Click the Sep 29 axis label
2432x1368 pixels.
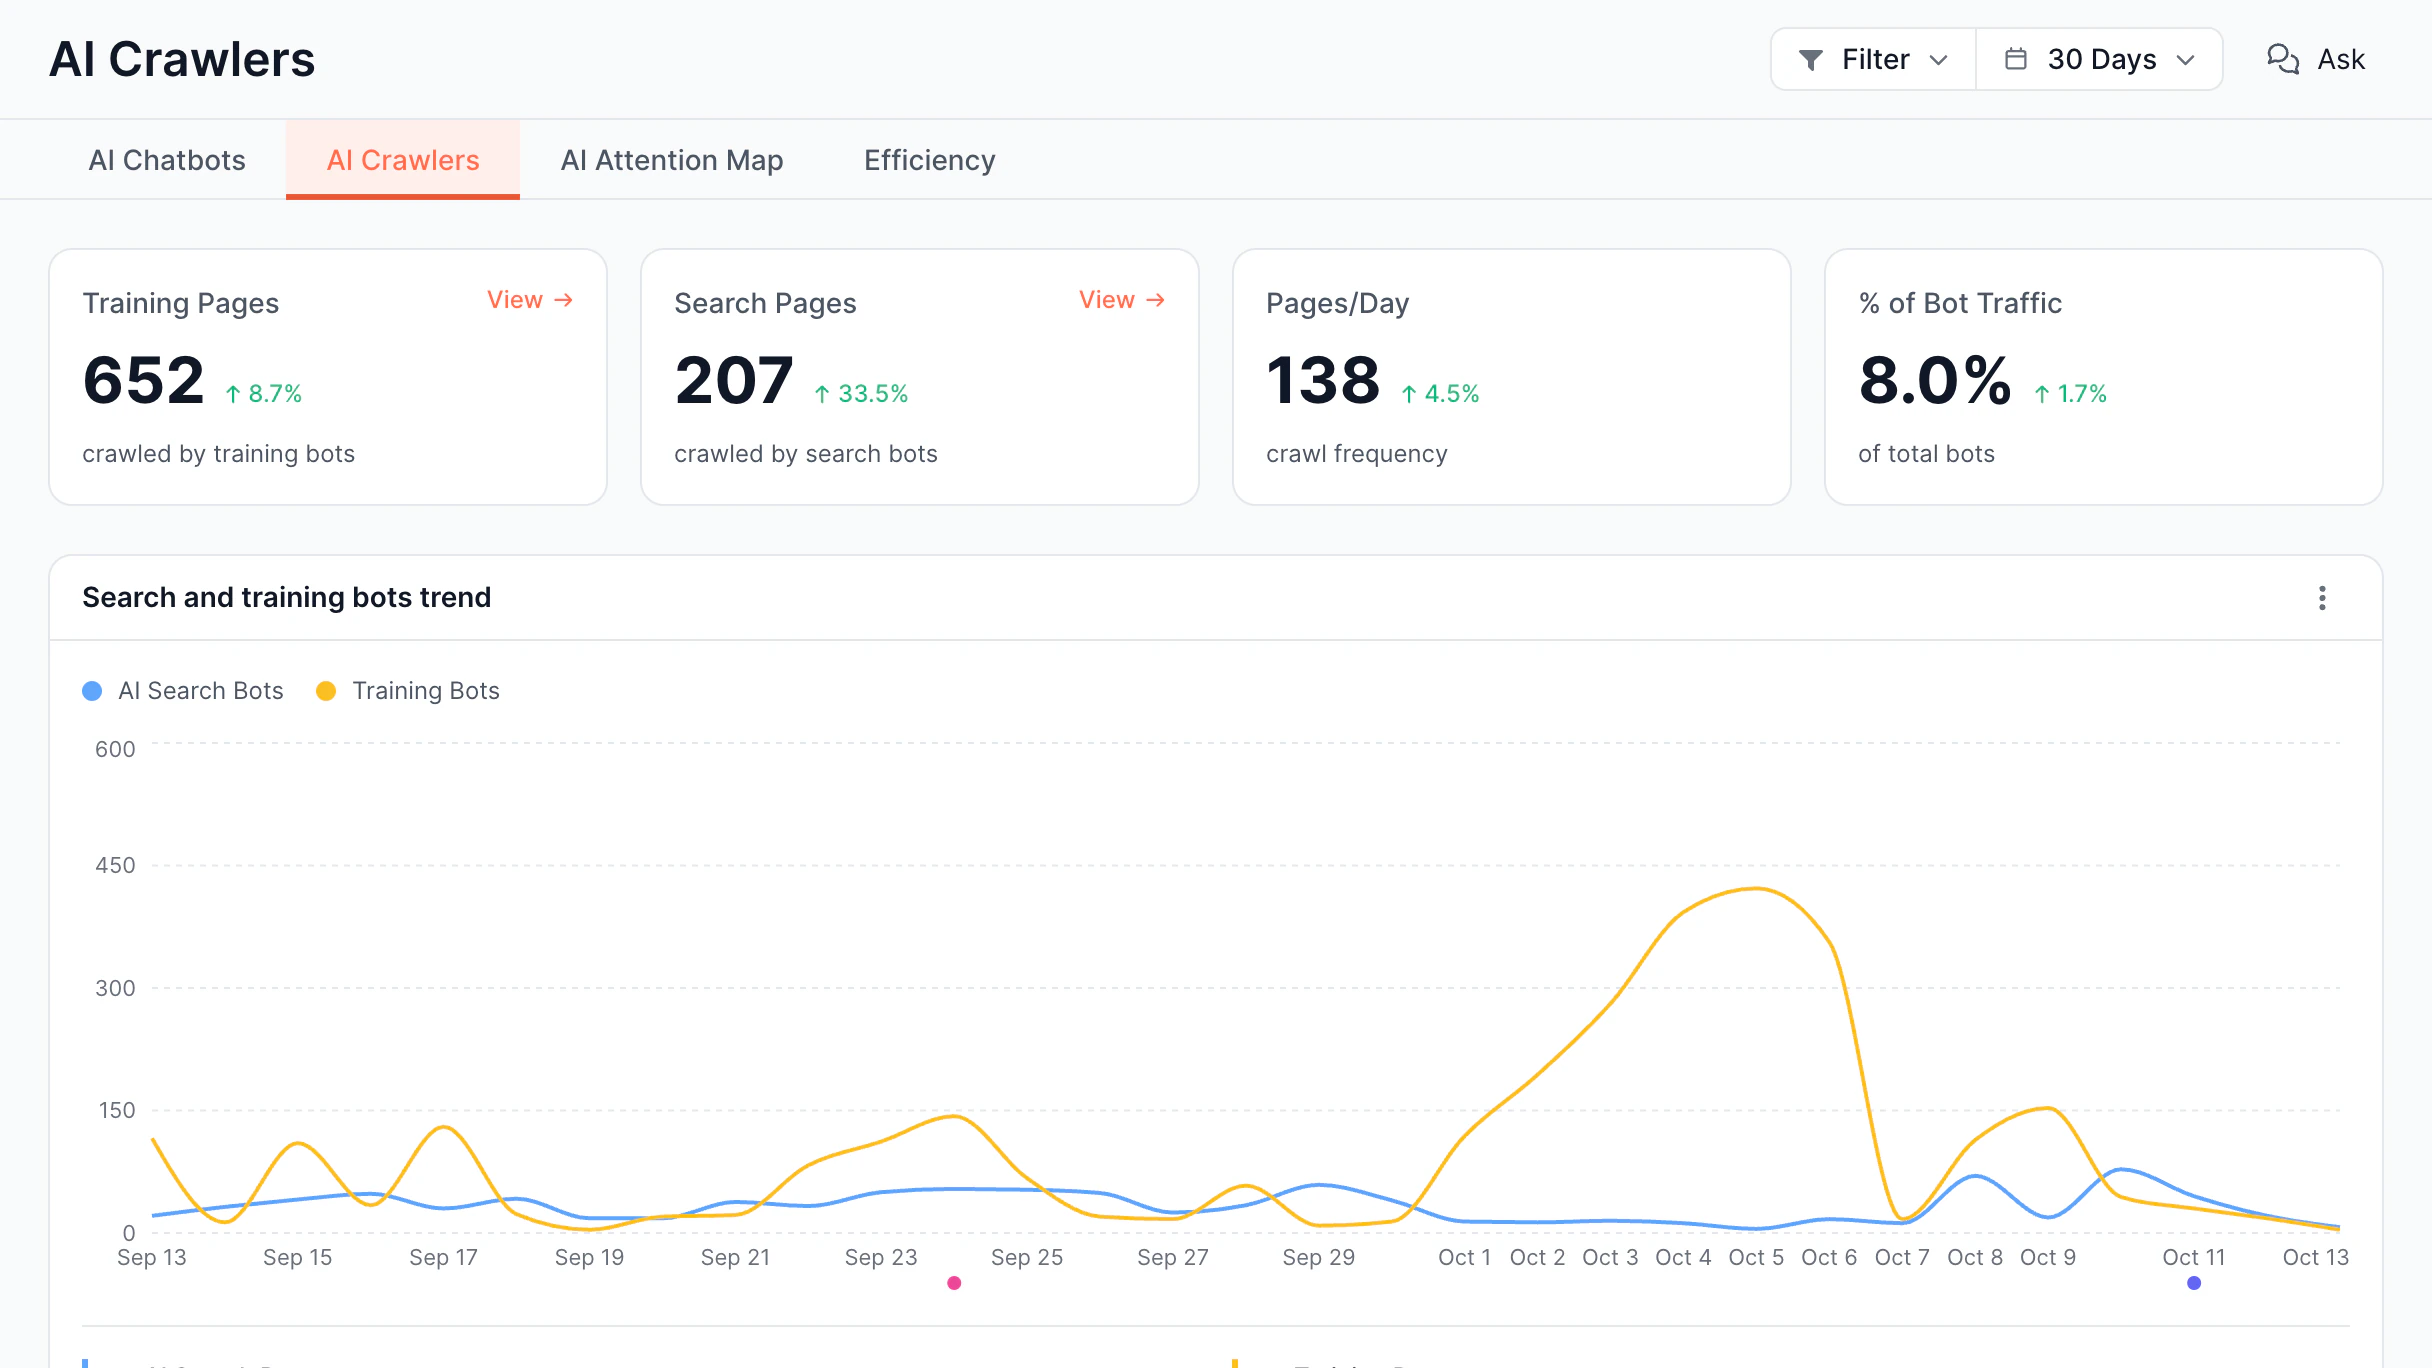(x=1319, y=1257)
